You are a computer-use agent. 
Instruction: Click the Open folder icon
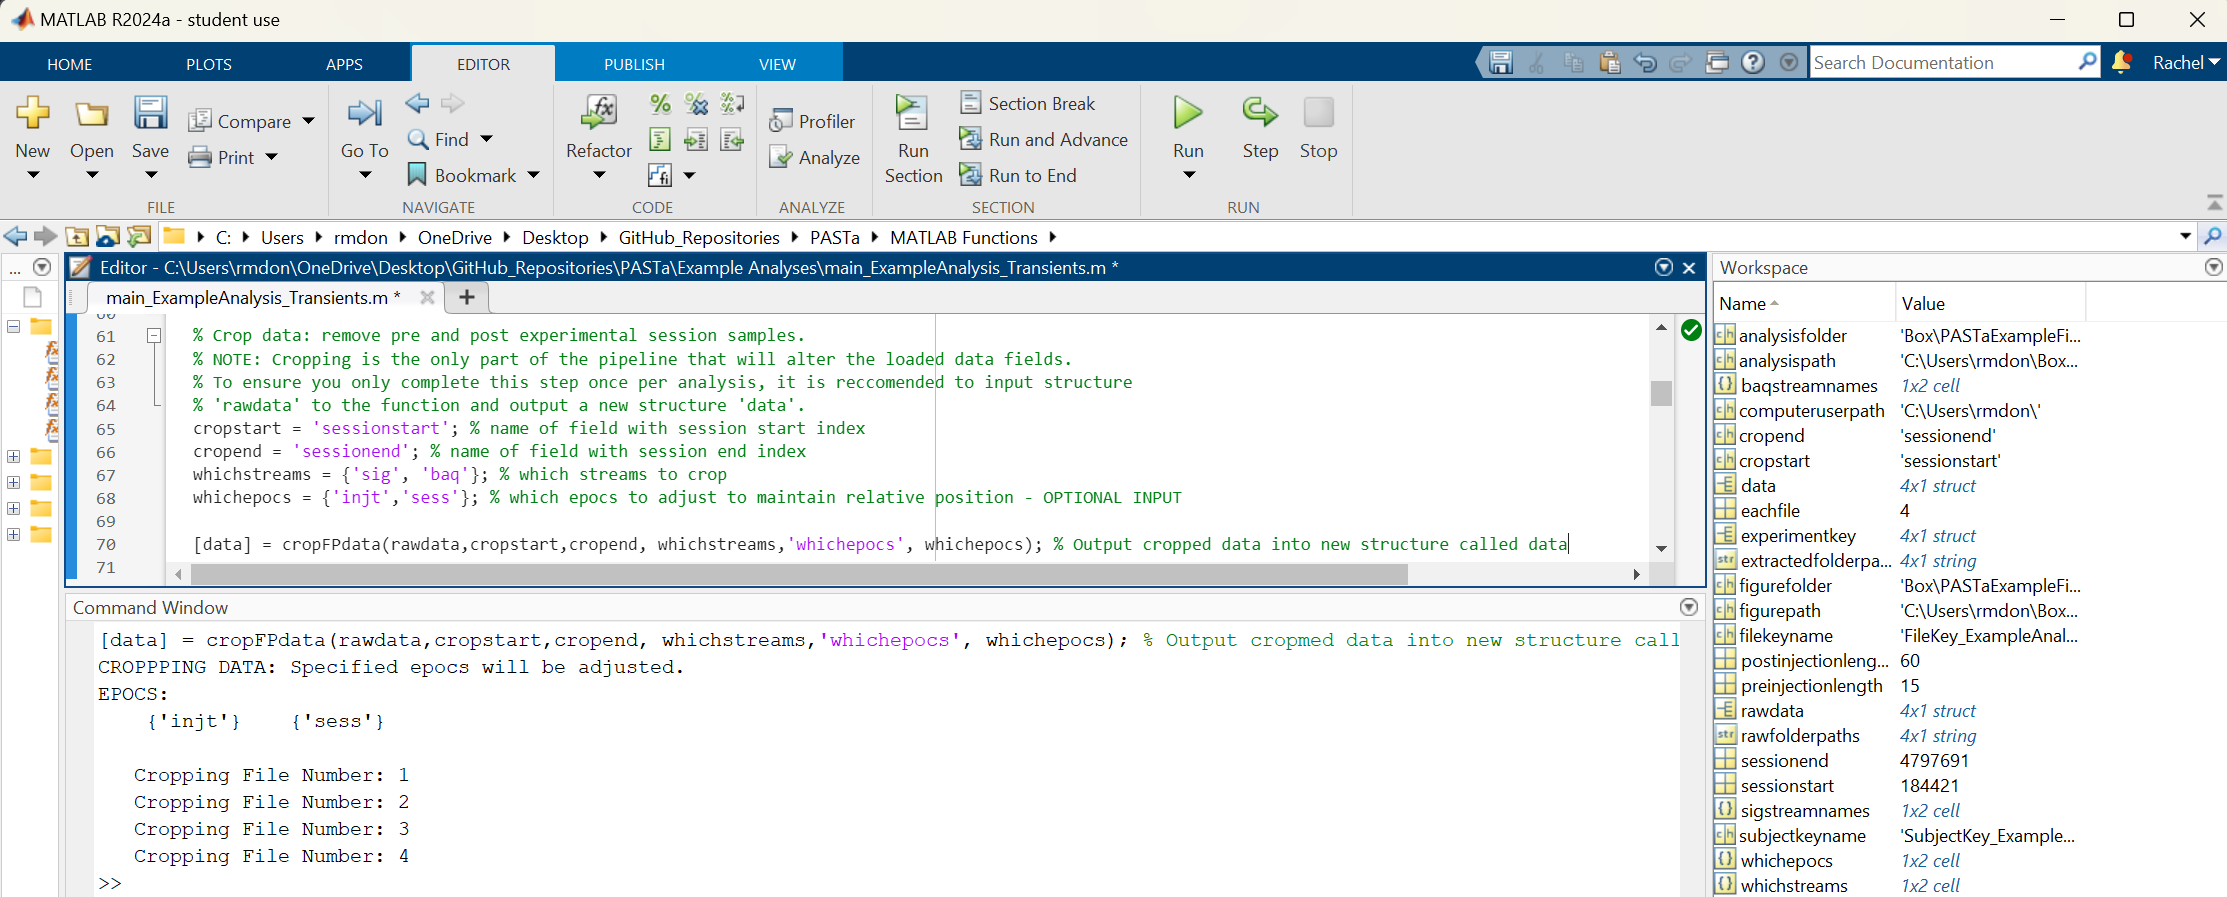pos(91,114)
